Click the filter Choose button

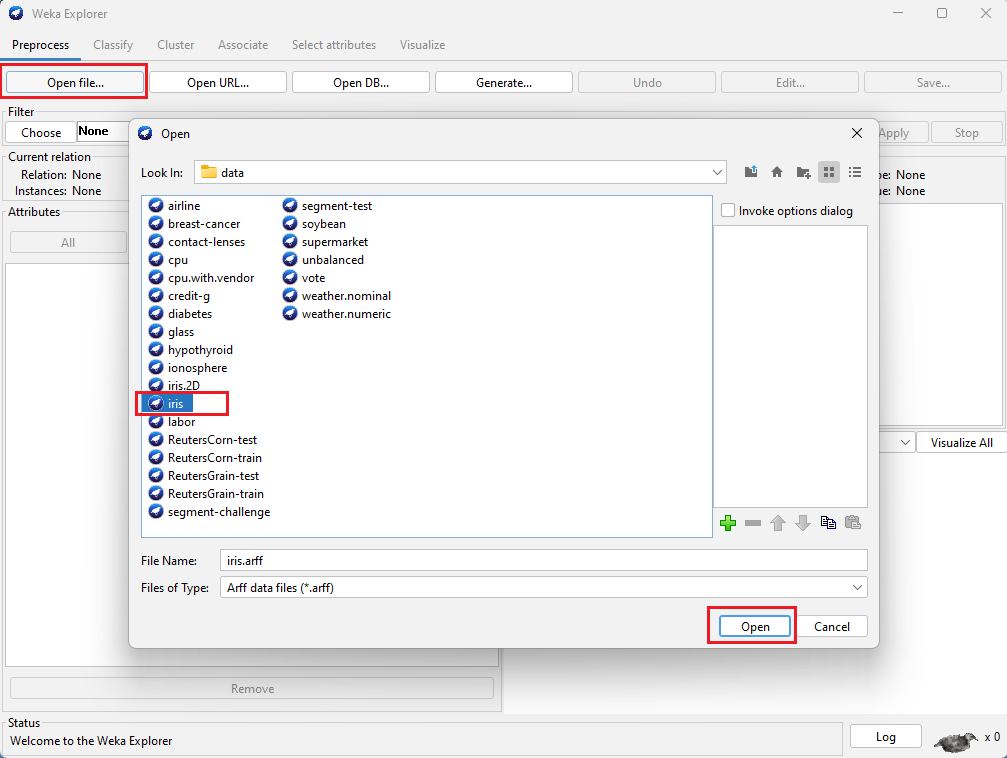point(41,132)
